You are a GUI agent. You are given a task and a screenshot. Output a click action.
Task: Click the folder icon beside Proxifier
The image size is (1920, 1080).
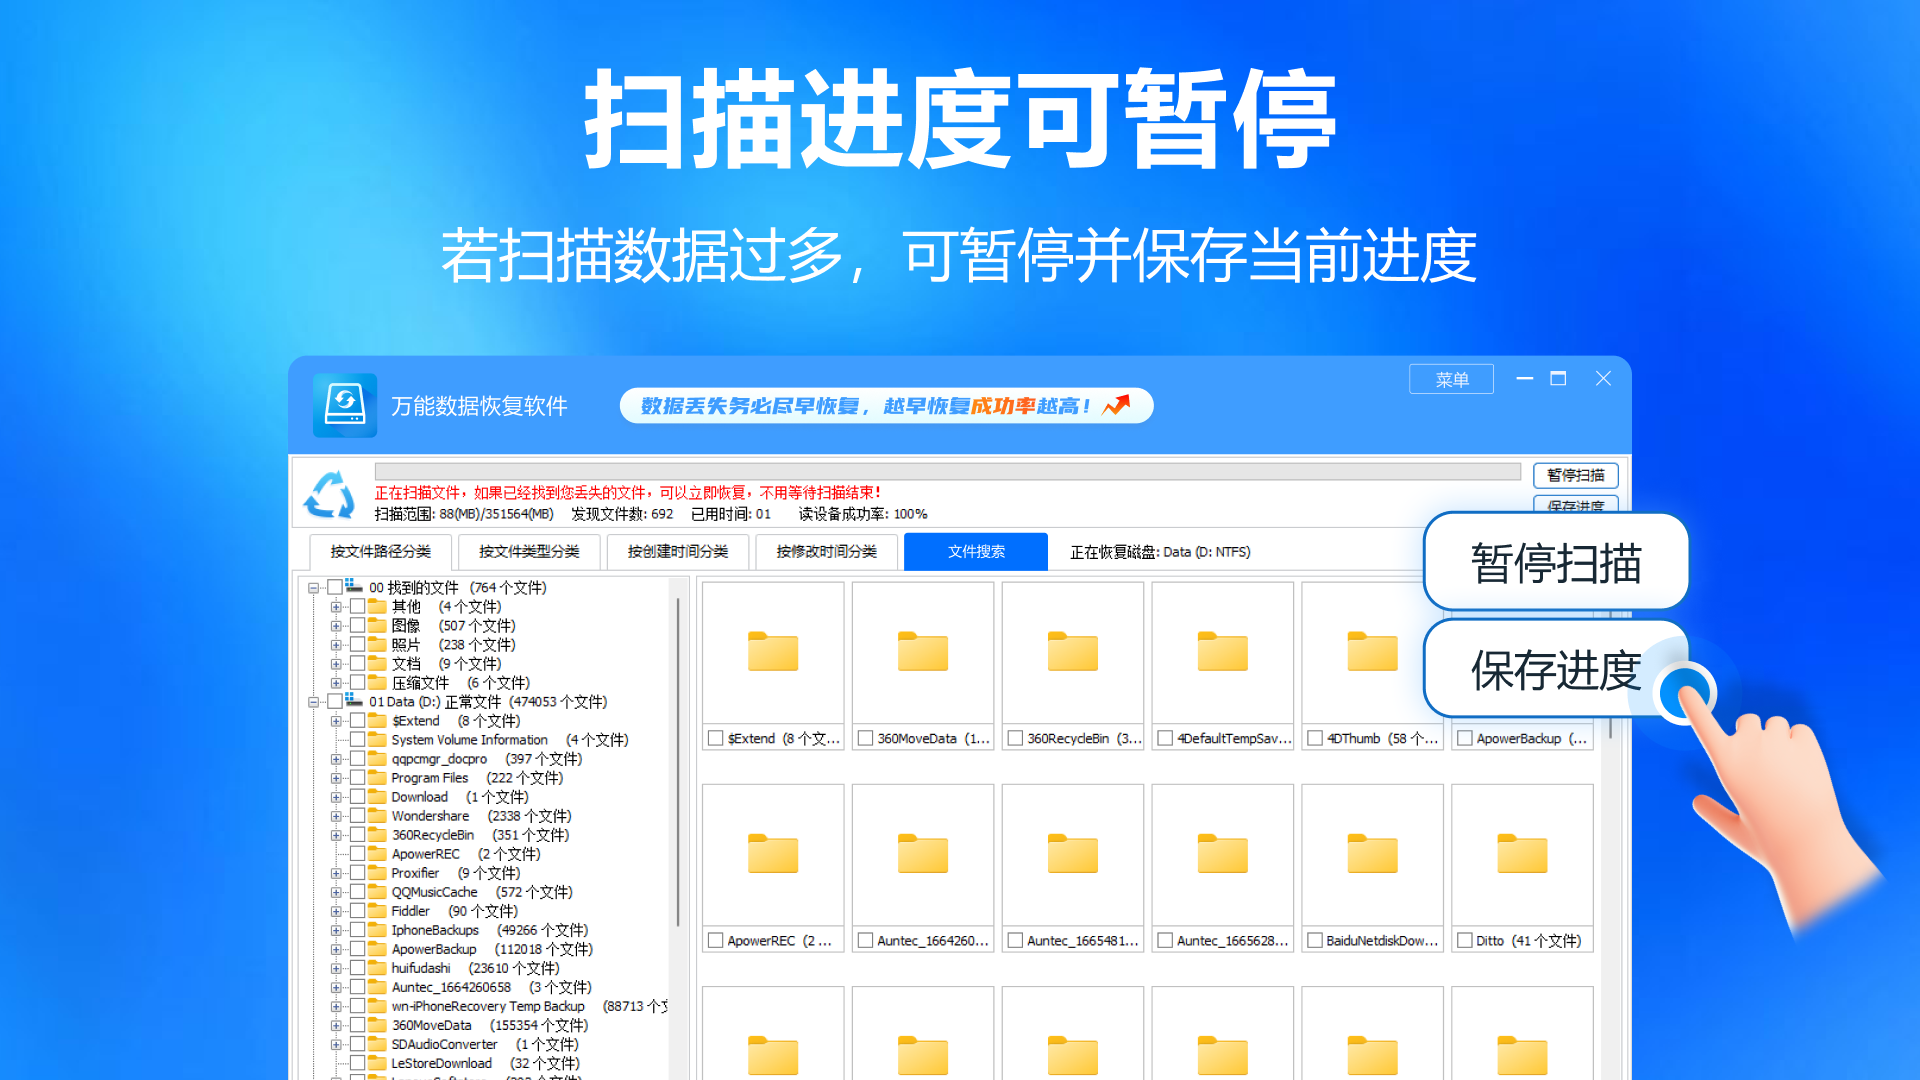click(x=377, y=872)
